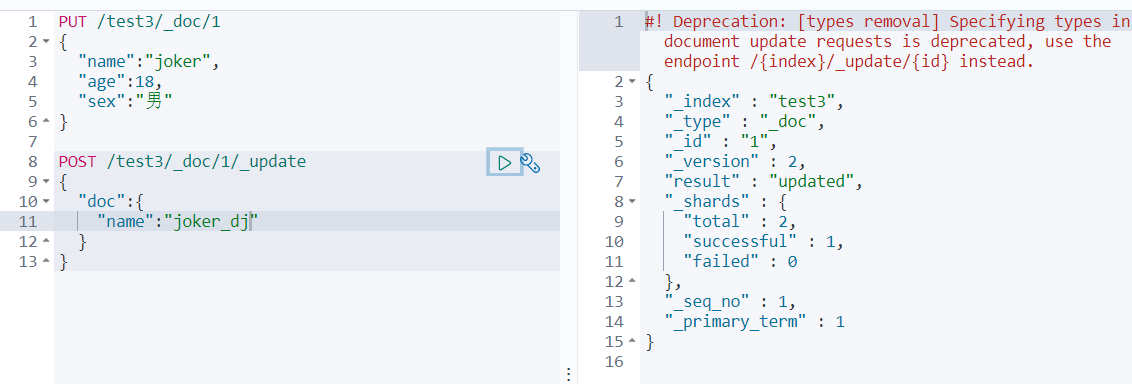The width and height of the screenshot is (1132, 384).
Task: Click the fold-end arrow on output line 15
Action: [x=632, y=341]
